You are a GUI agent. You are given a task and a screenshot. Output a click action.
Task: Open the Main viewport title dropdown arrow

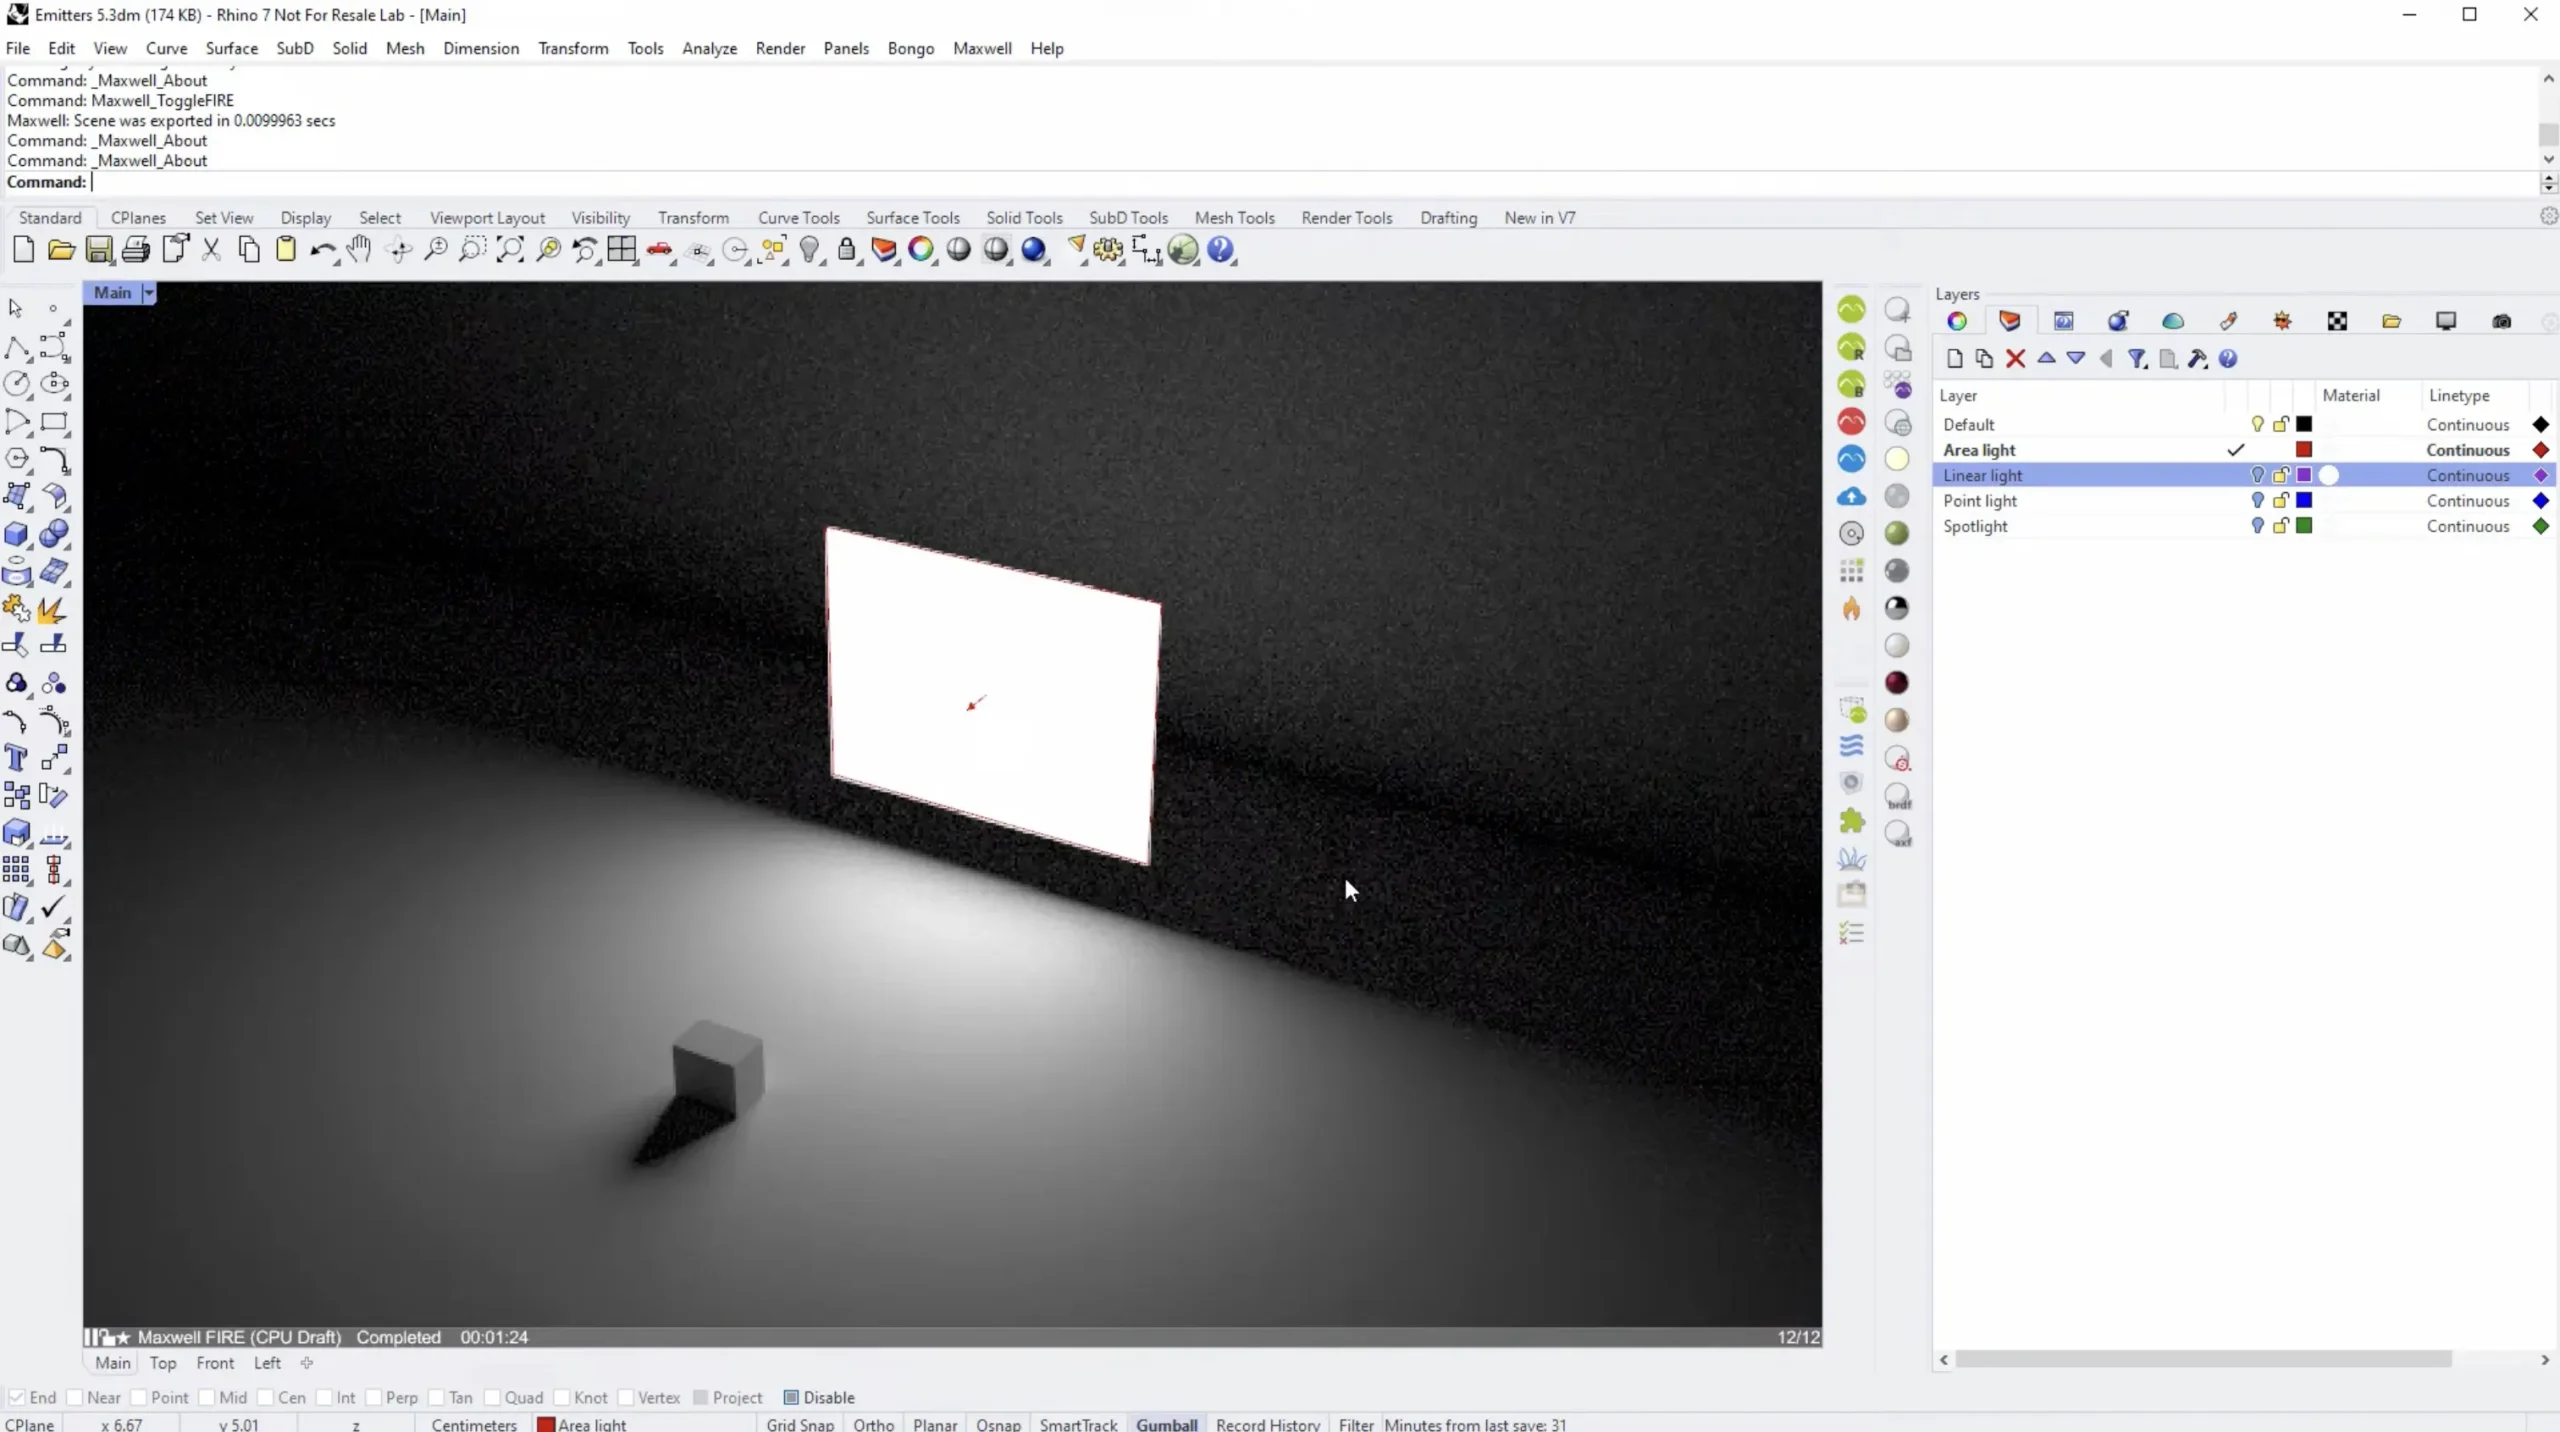point(149,293)
